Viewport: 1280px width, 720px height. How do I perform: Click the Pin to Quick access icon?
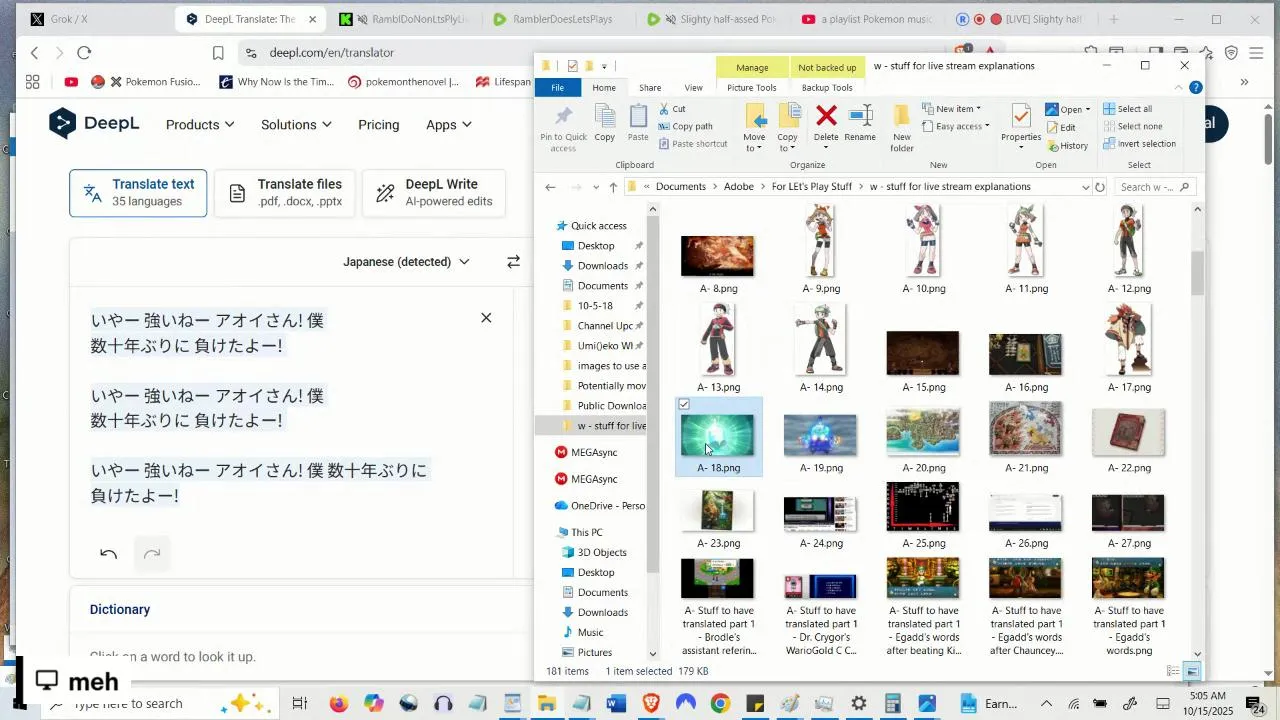[563, 117]
